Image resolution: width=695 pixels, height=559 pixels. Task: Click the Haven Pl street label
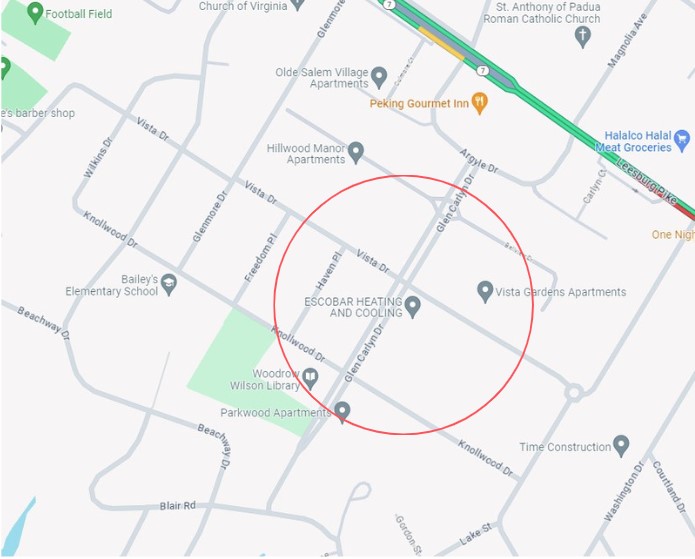click(328, 271)
